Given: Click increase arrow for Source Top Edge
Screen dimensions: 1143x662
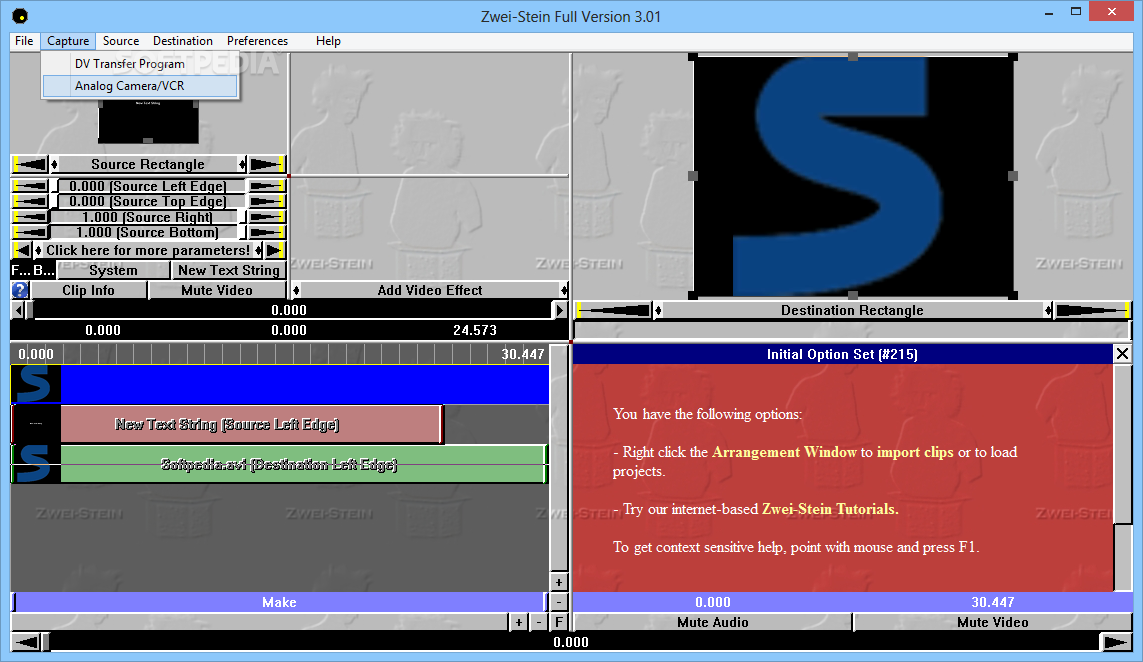Looking at the screenshot, I should coord(267,201).
